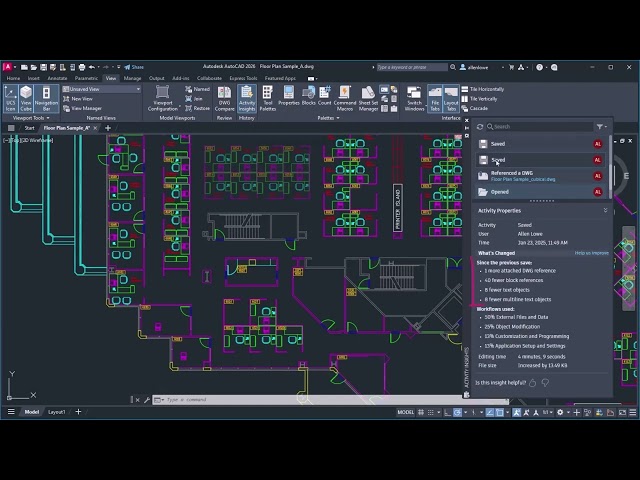Open the annotation scale 1:1 dropdown

547,412
